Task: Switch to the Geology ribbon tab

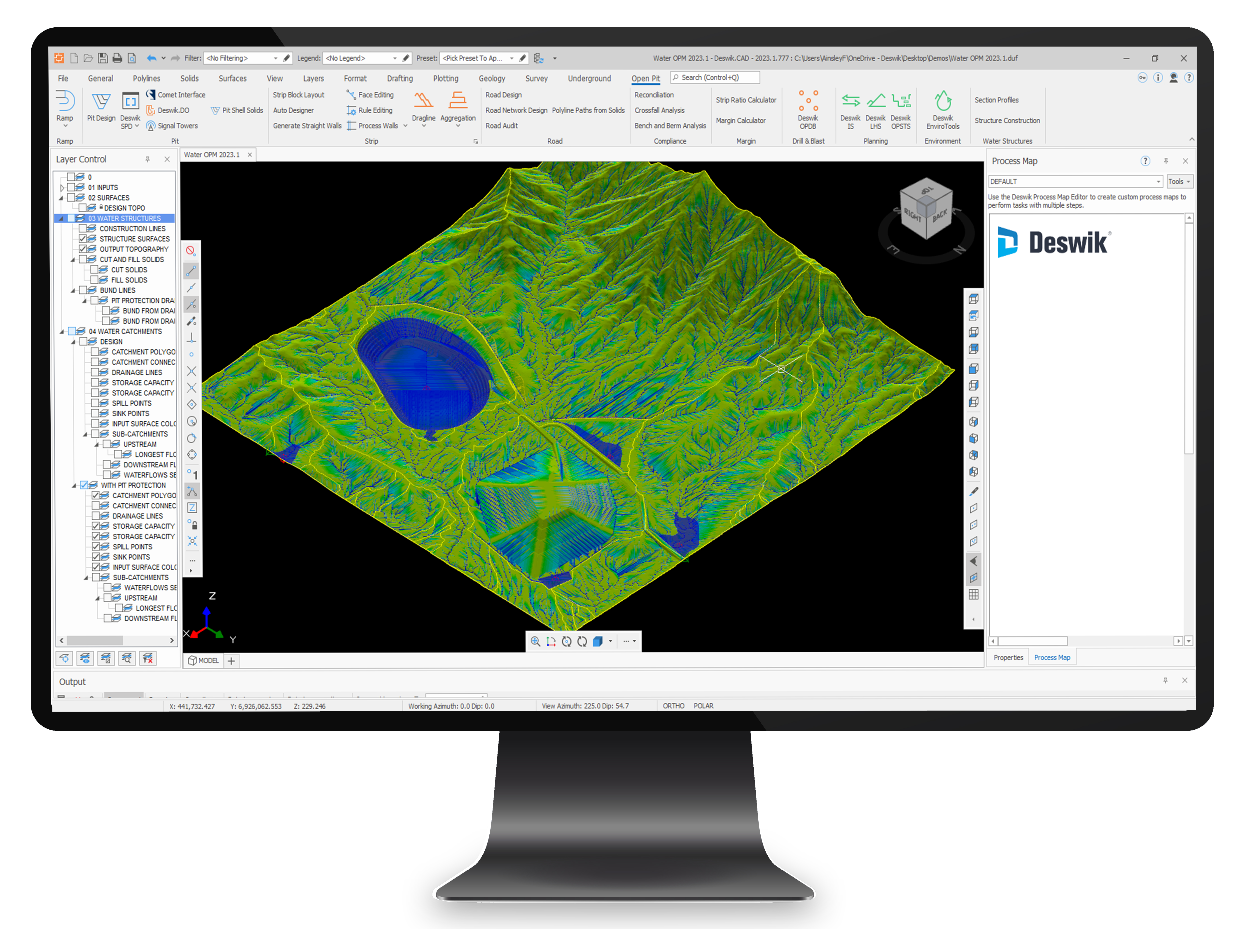Action: 492,78
